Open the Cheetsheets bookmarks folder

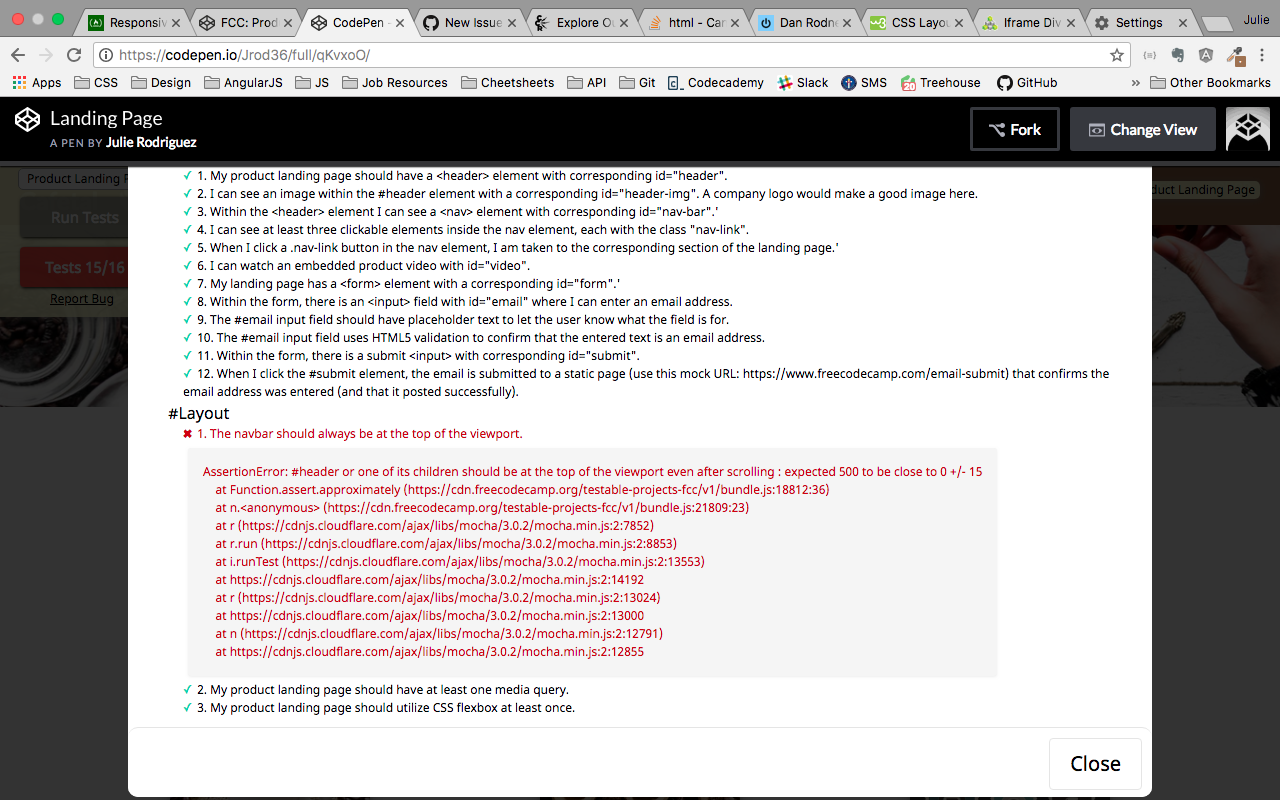pyautogui.click(x=507, y=83)
